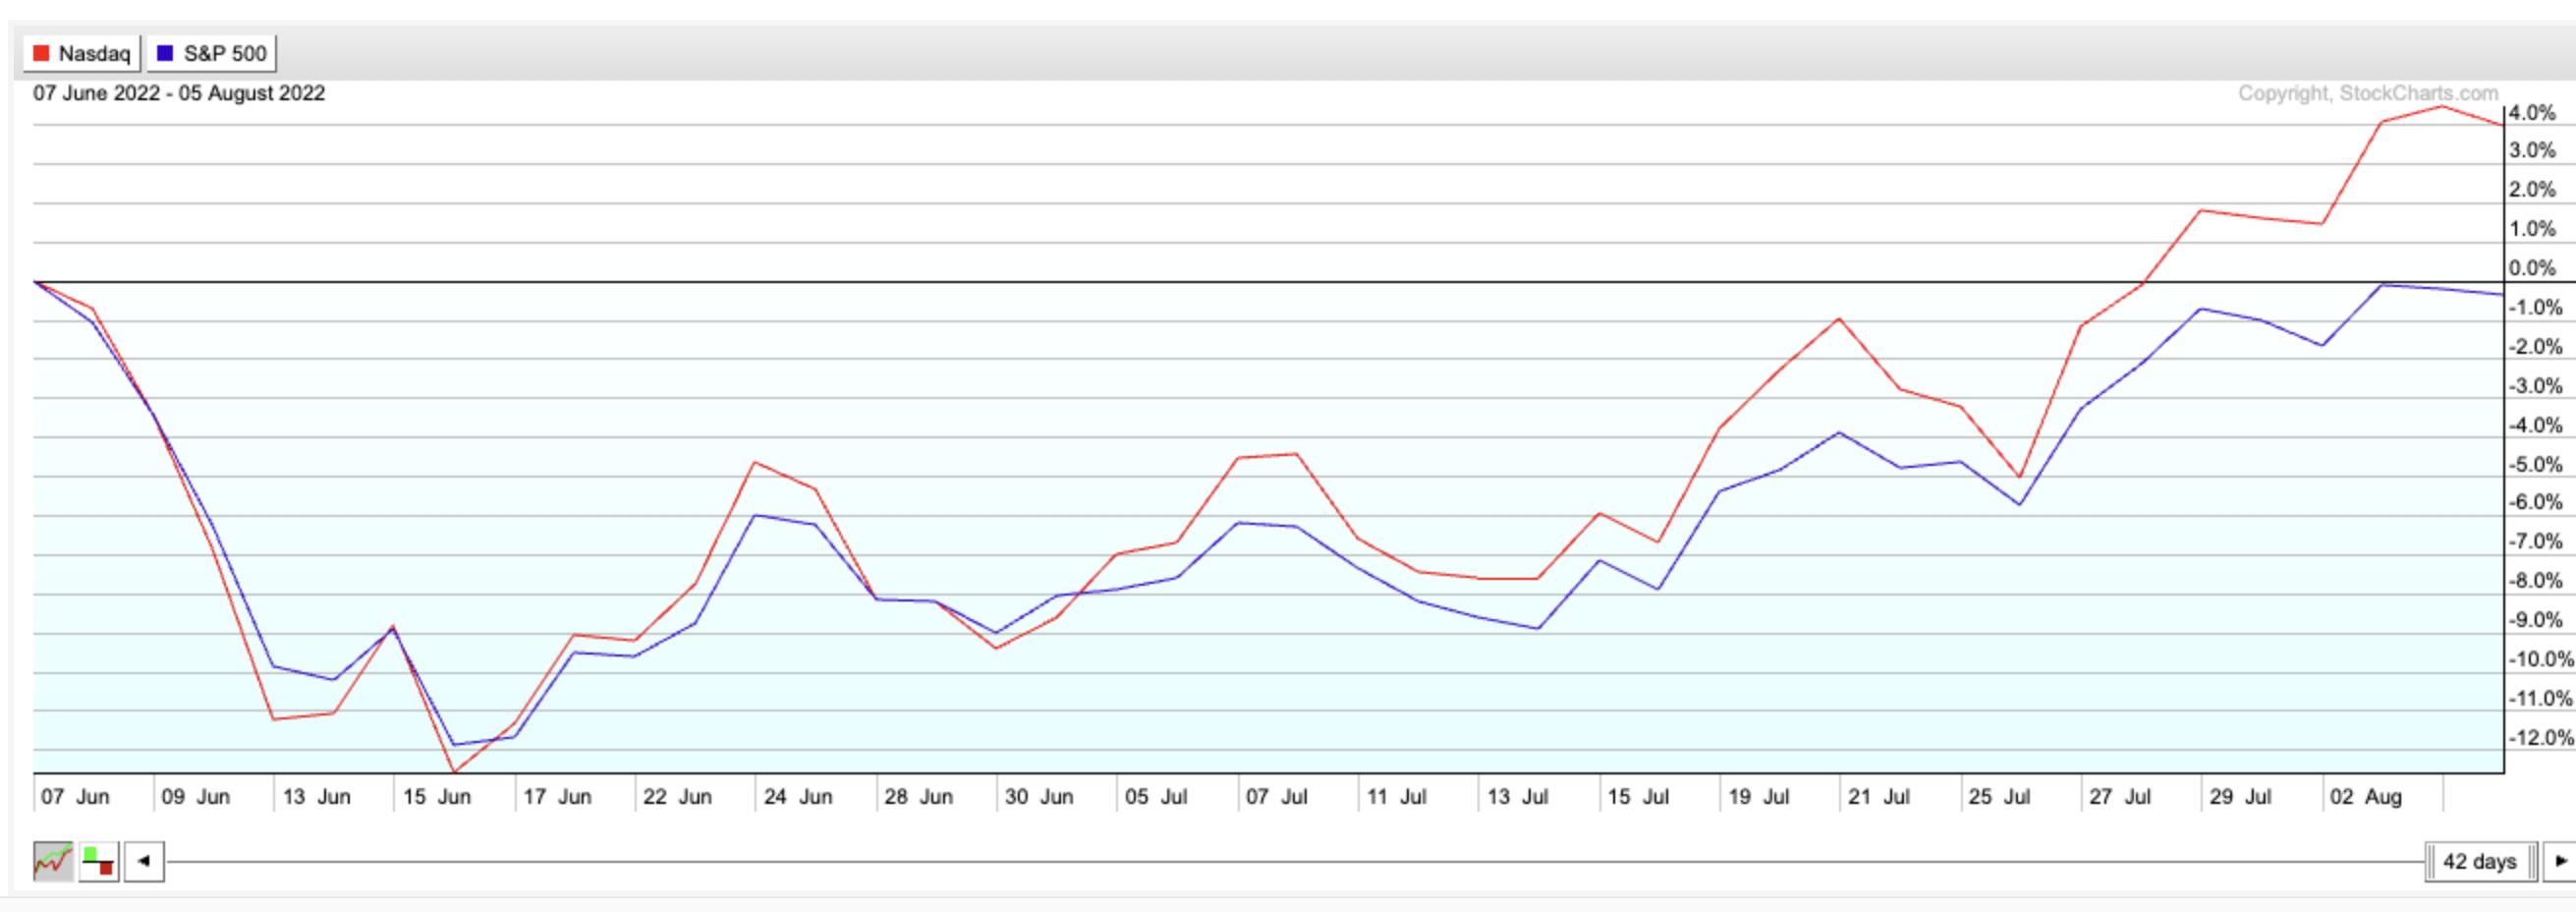Switch to line chart display mode
The height and width of the screenshot is (912, 2576).
52,861
